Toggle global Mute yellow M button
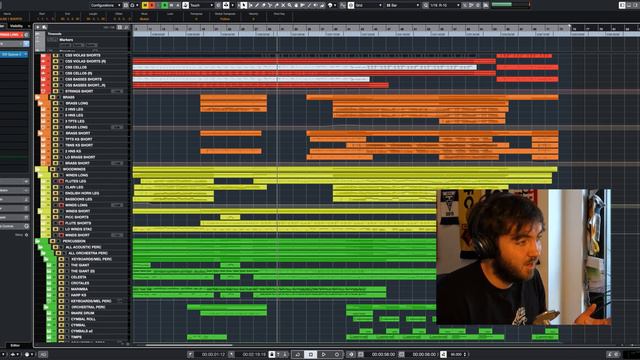The width and height of the screenshot is (640, 360). 145,5
